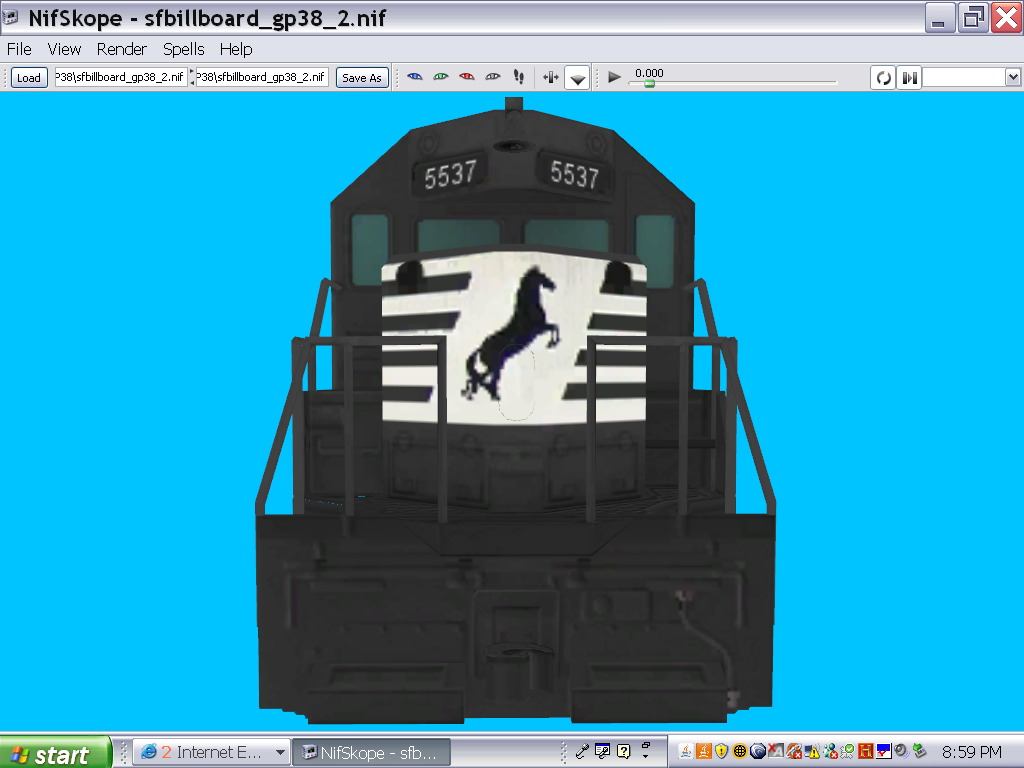Click the dark blue sphere tray icon
This screenshot has width=1024, height=768.
point(758,751)
